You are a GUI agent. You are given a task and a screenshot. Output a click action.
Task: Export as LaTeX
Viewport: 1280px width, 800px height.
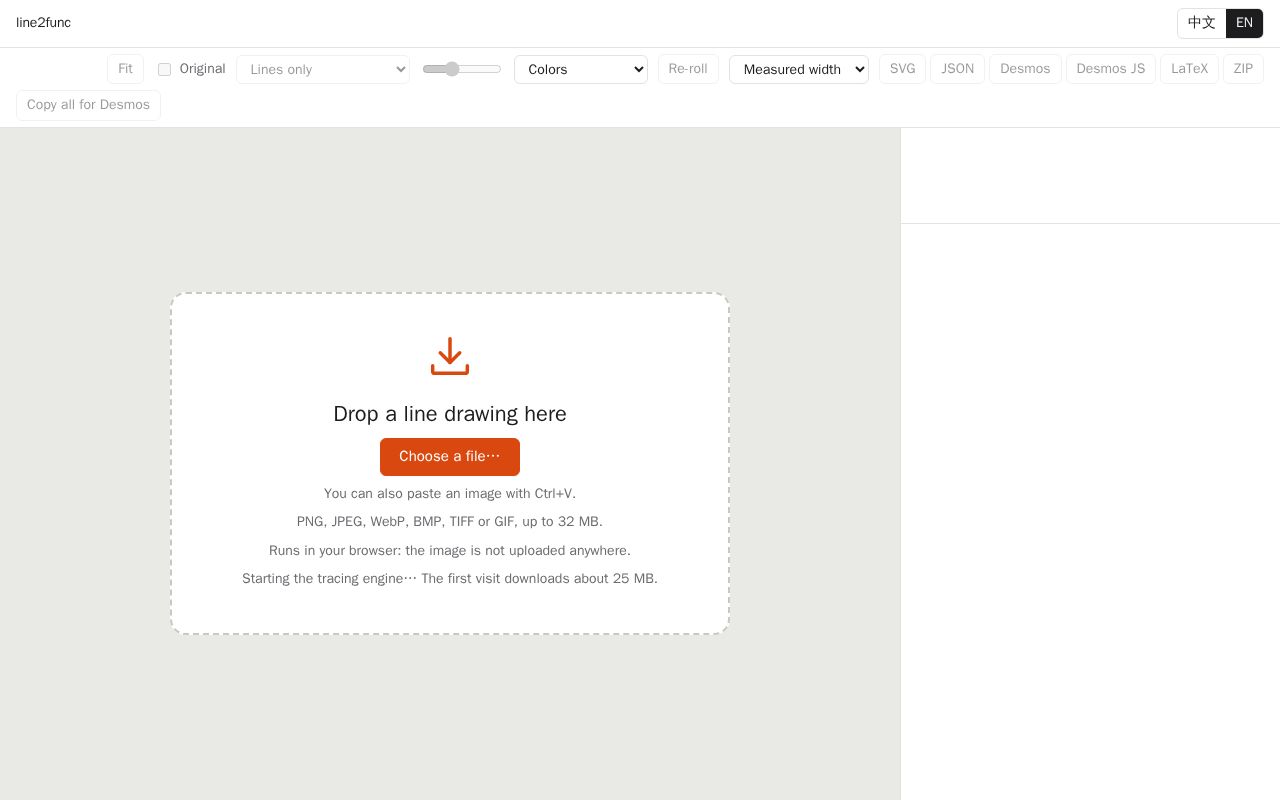[x=1189, y=69]
